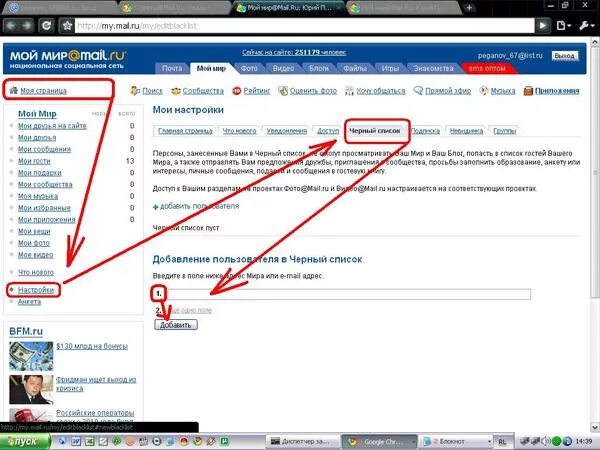The height and width of the screenshot is (450, 600).
Task: Click the Добавить button
Action: [176, 325]
